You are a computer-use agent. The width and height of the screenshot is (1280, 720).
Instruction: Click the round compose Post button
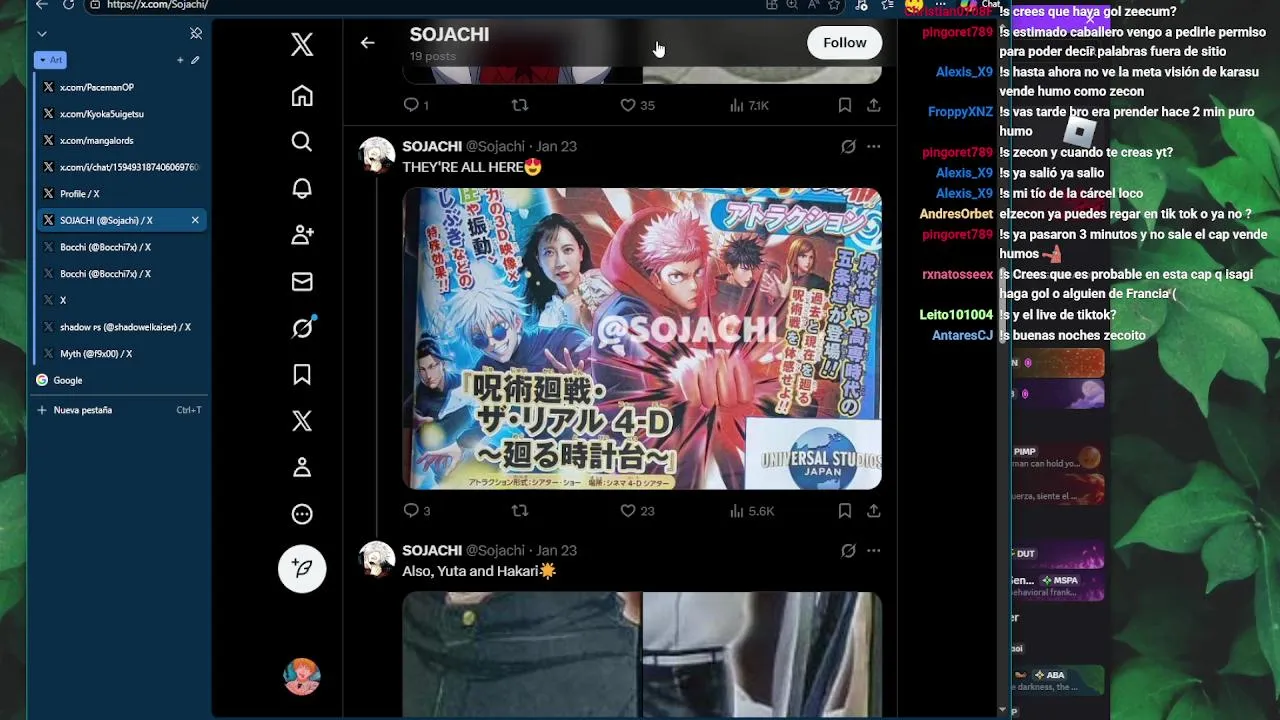[302, 569]
